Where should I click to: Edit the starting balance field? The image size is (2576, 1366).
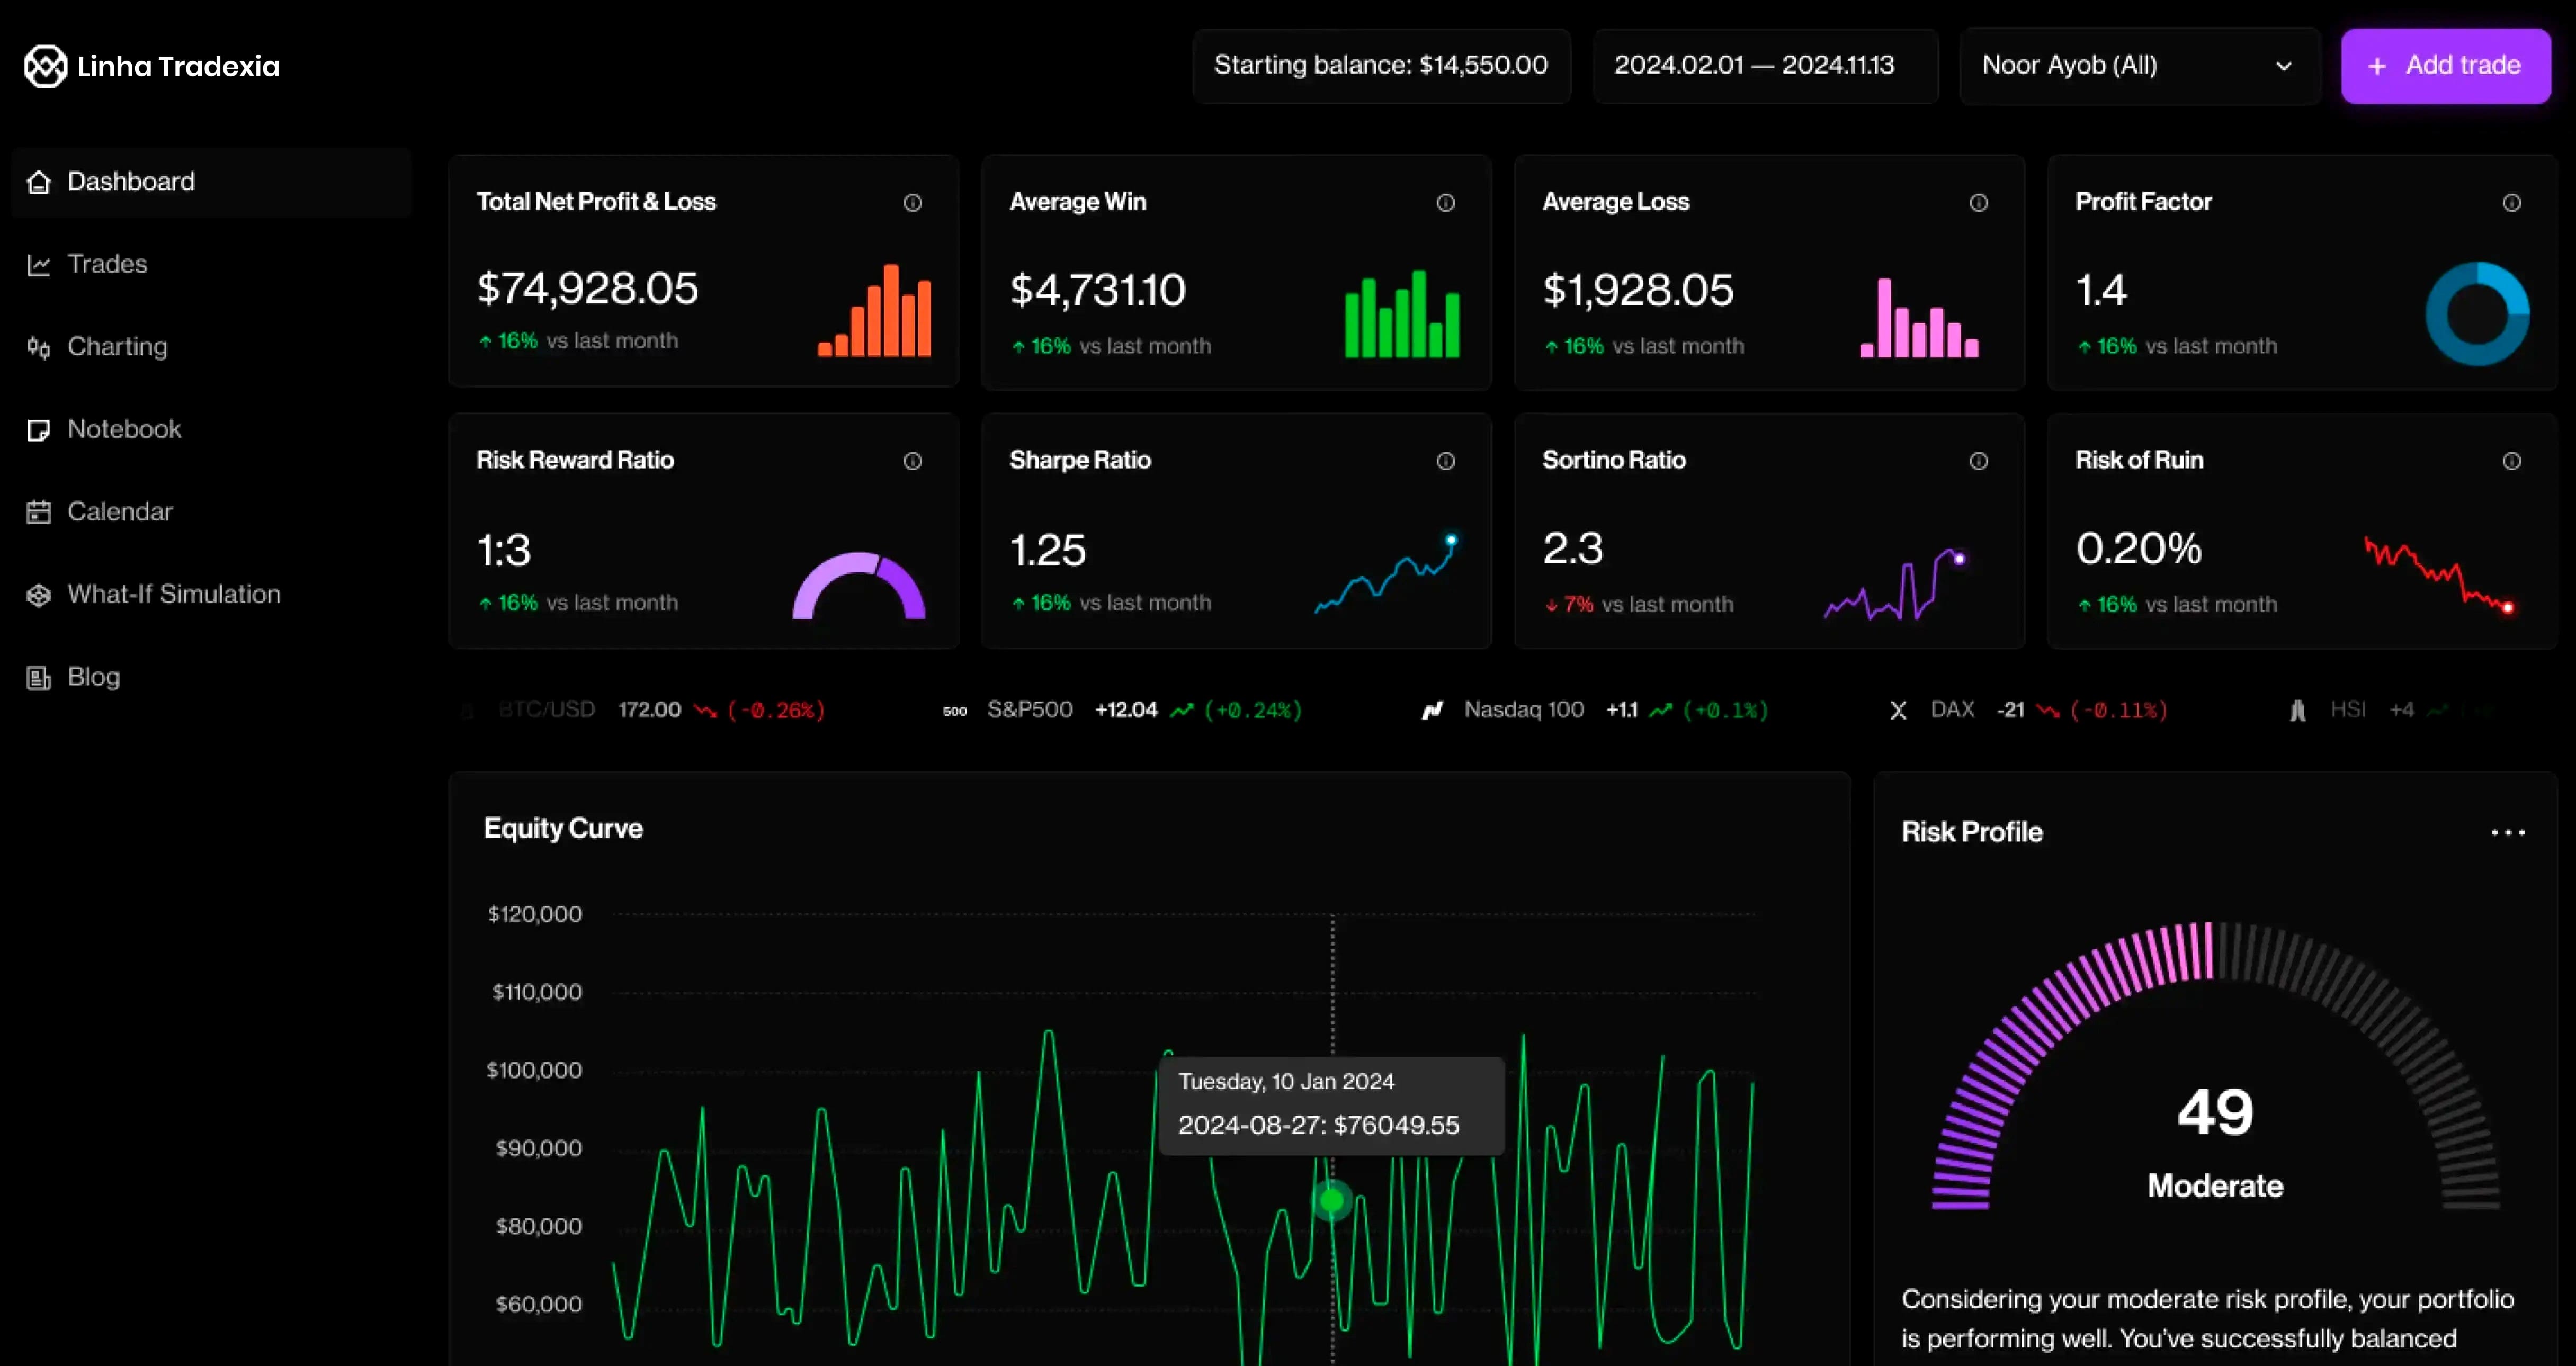[x=1380, y=65]
